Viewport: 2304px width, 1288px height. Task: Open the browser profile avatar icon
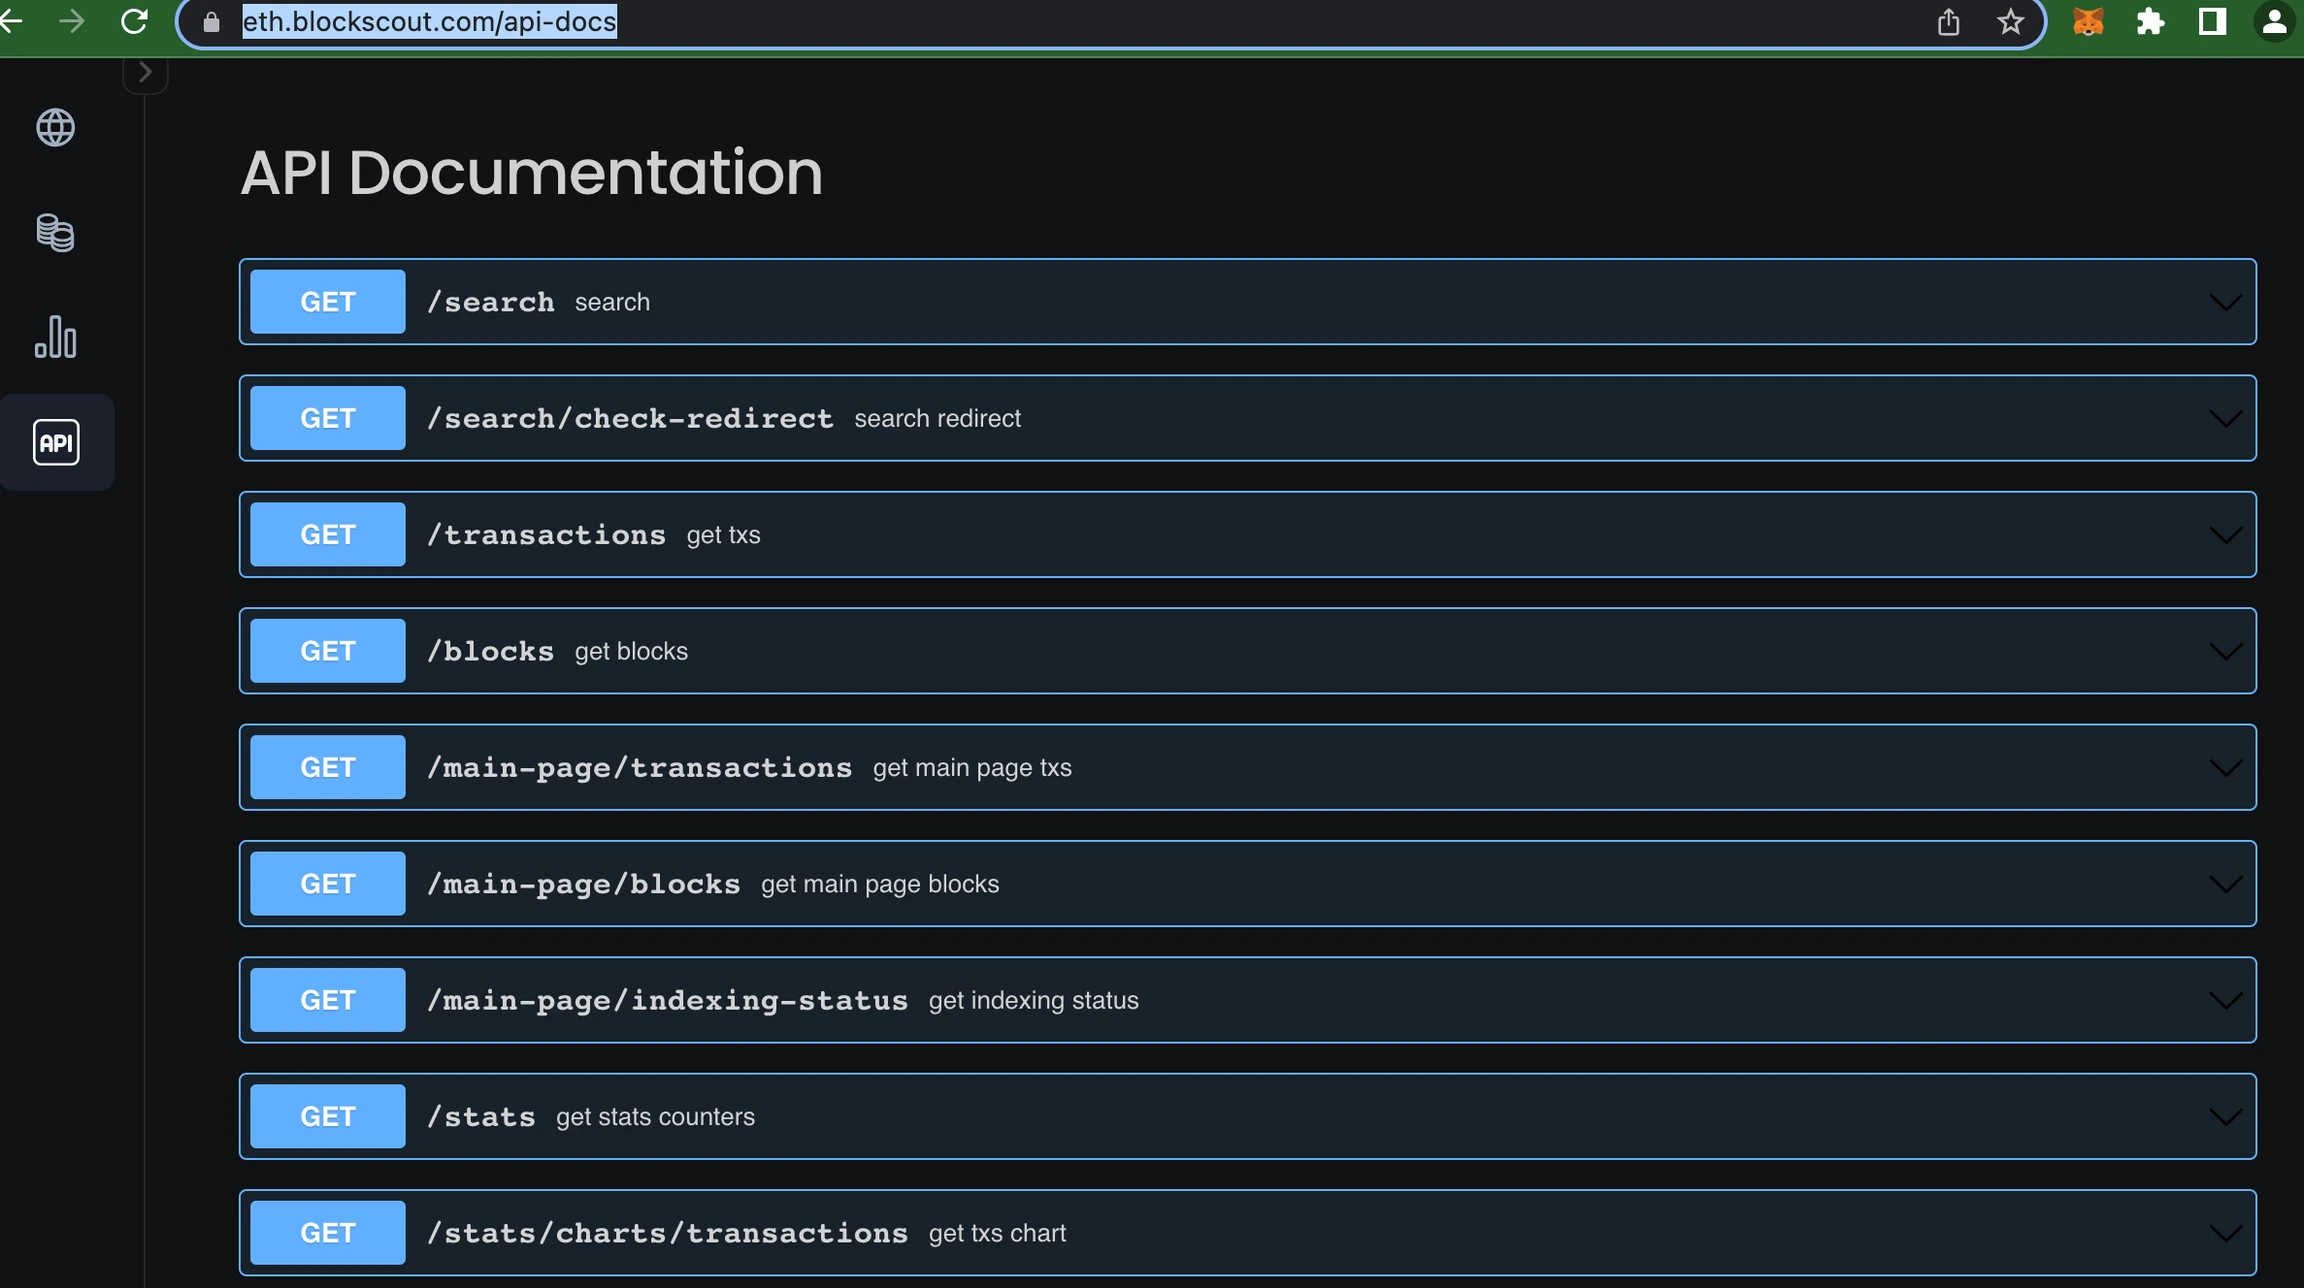[2274, 22]
